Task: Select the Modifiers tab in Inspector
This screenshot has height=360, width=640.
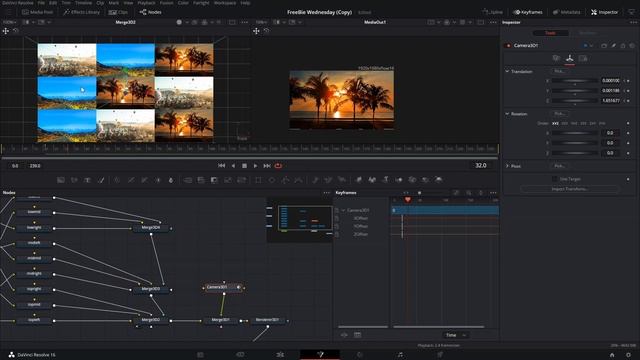Action: (x=587, y=33)
